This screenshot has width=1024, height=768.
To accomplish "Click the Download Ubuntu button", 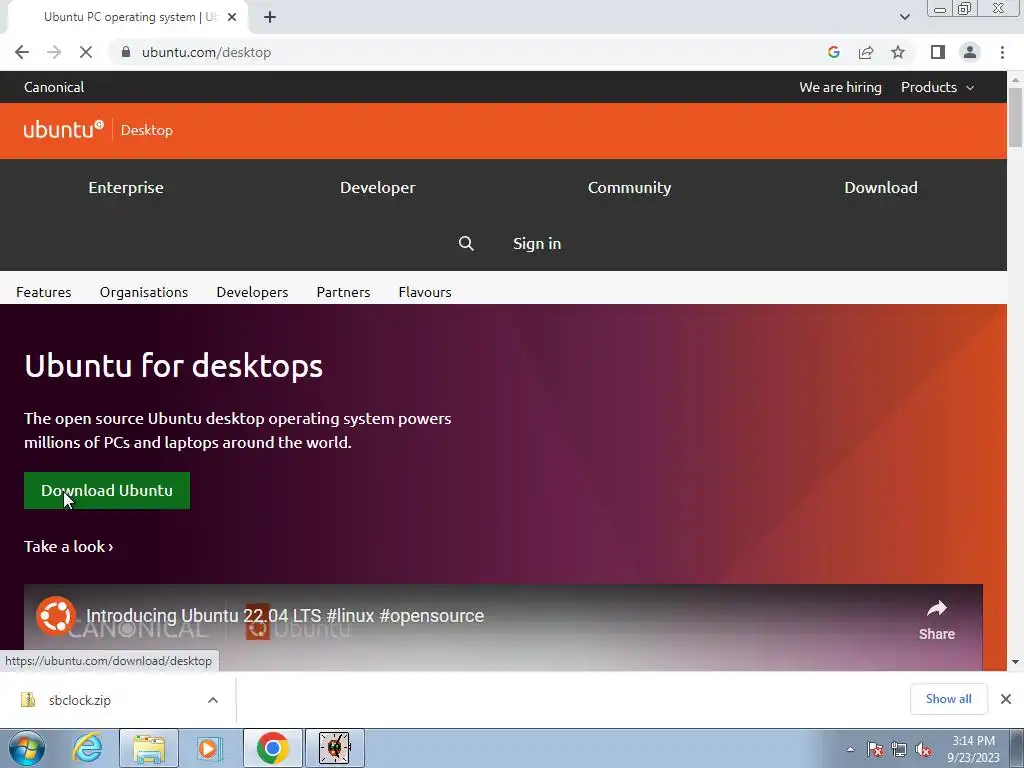I will point(107,490).
